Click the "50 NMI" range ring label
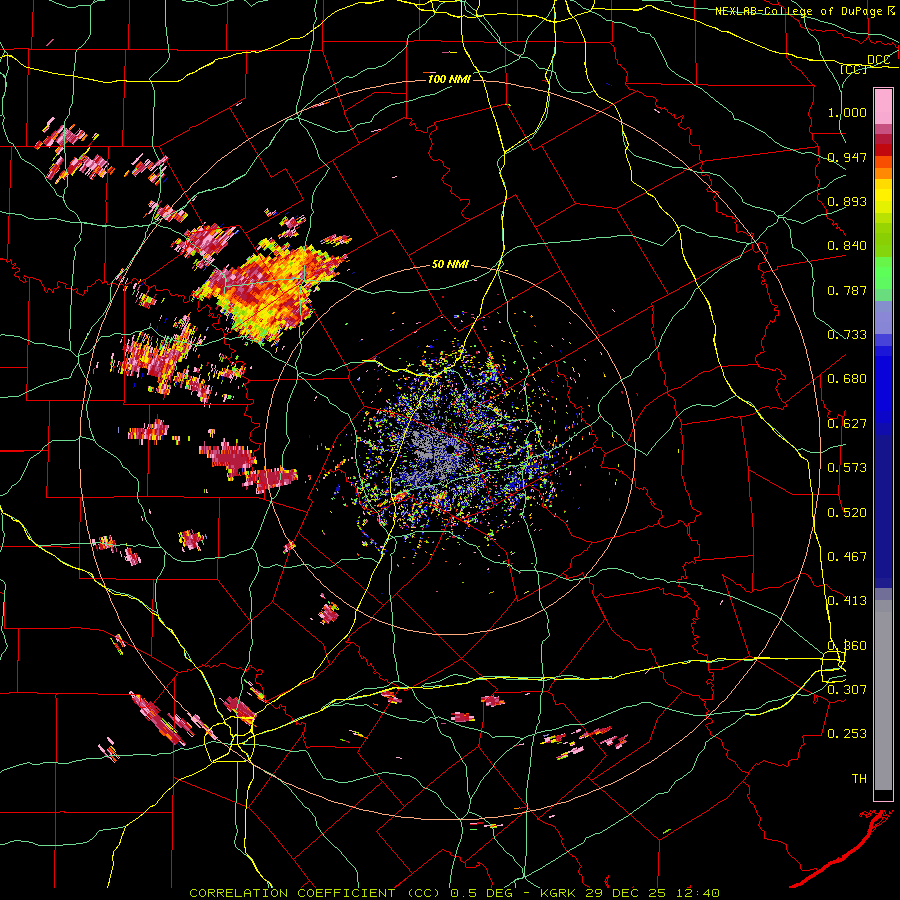The height and width of the screenshot is (900, 900). (x=450, y=265)
